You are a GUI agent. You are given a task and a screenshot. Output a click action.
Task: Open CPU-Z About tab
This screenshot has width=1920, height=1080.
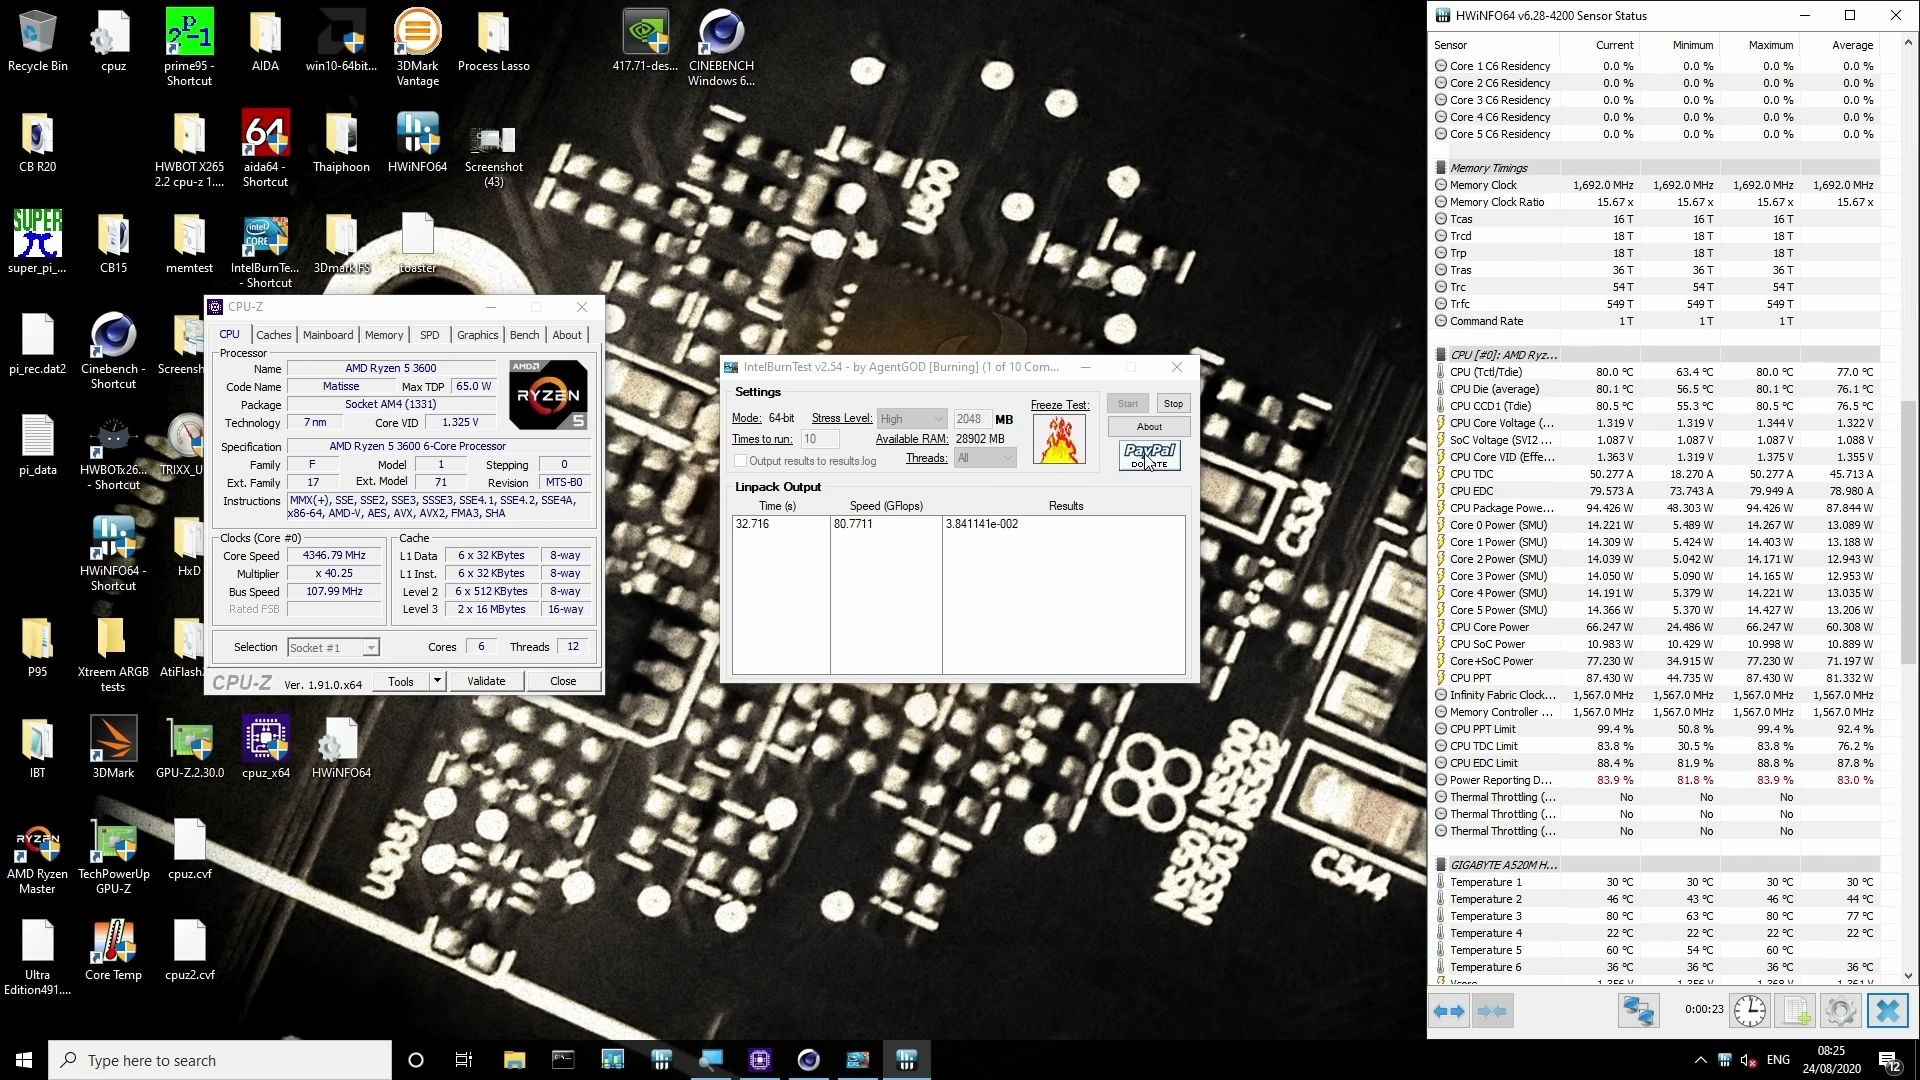pos(567,335)
